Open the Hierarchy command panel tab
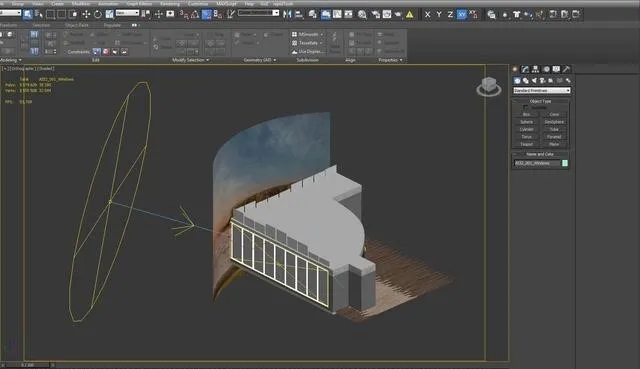 tap(535, 69)
